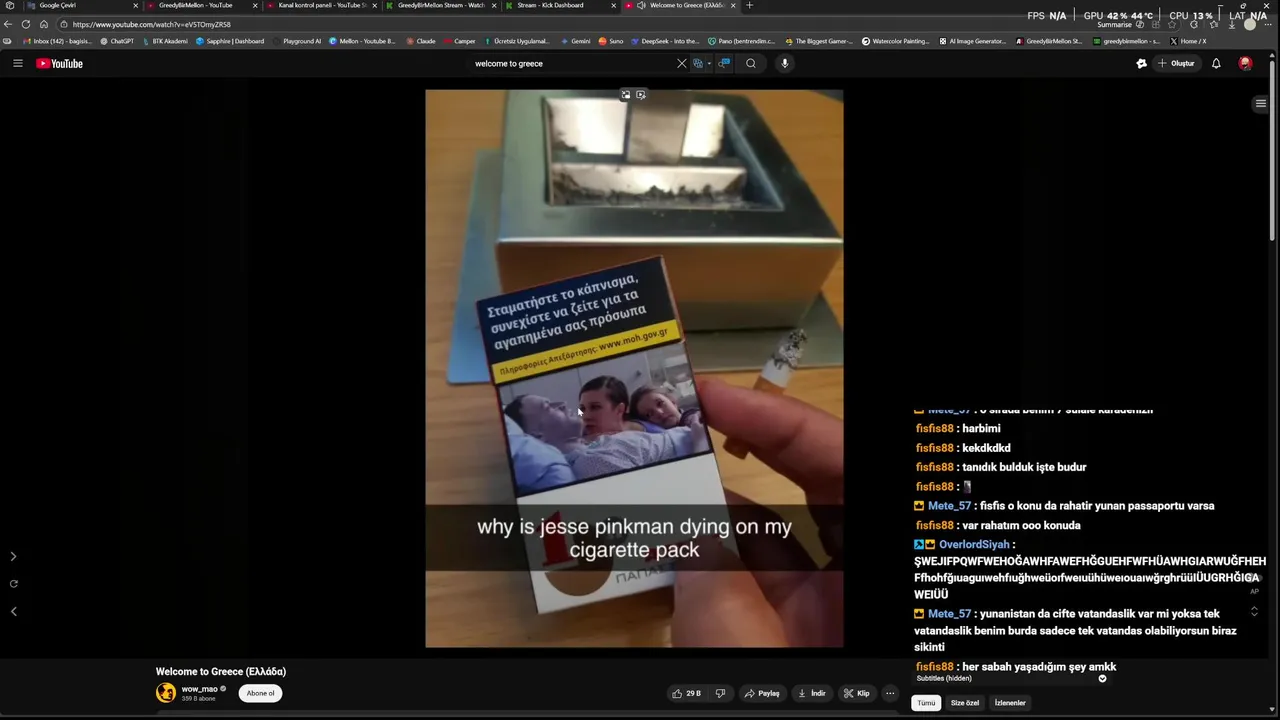The width and height of the screenshot is (1280, 720).
Task: Click OverlordSiyah username in chat
Action: point(974,545)
